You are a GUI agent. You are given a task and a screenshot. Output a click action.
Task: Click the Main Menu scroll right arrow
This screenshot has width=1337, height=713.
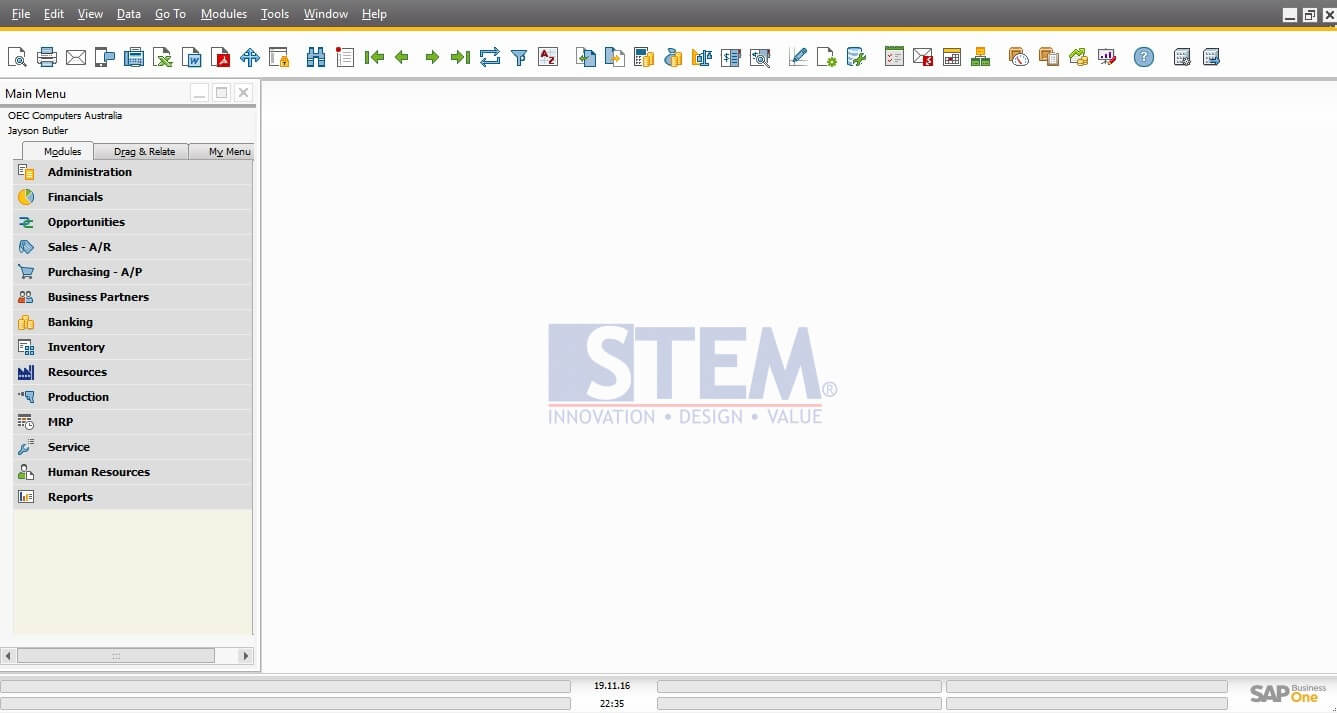coord(246,656)
